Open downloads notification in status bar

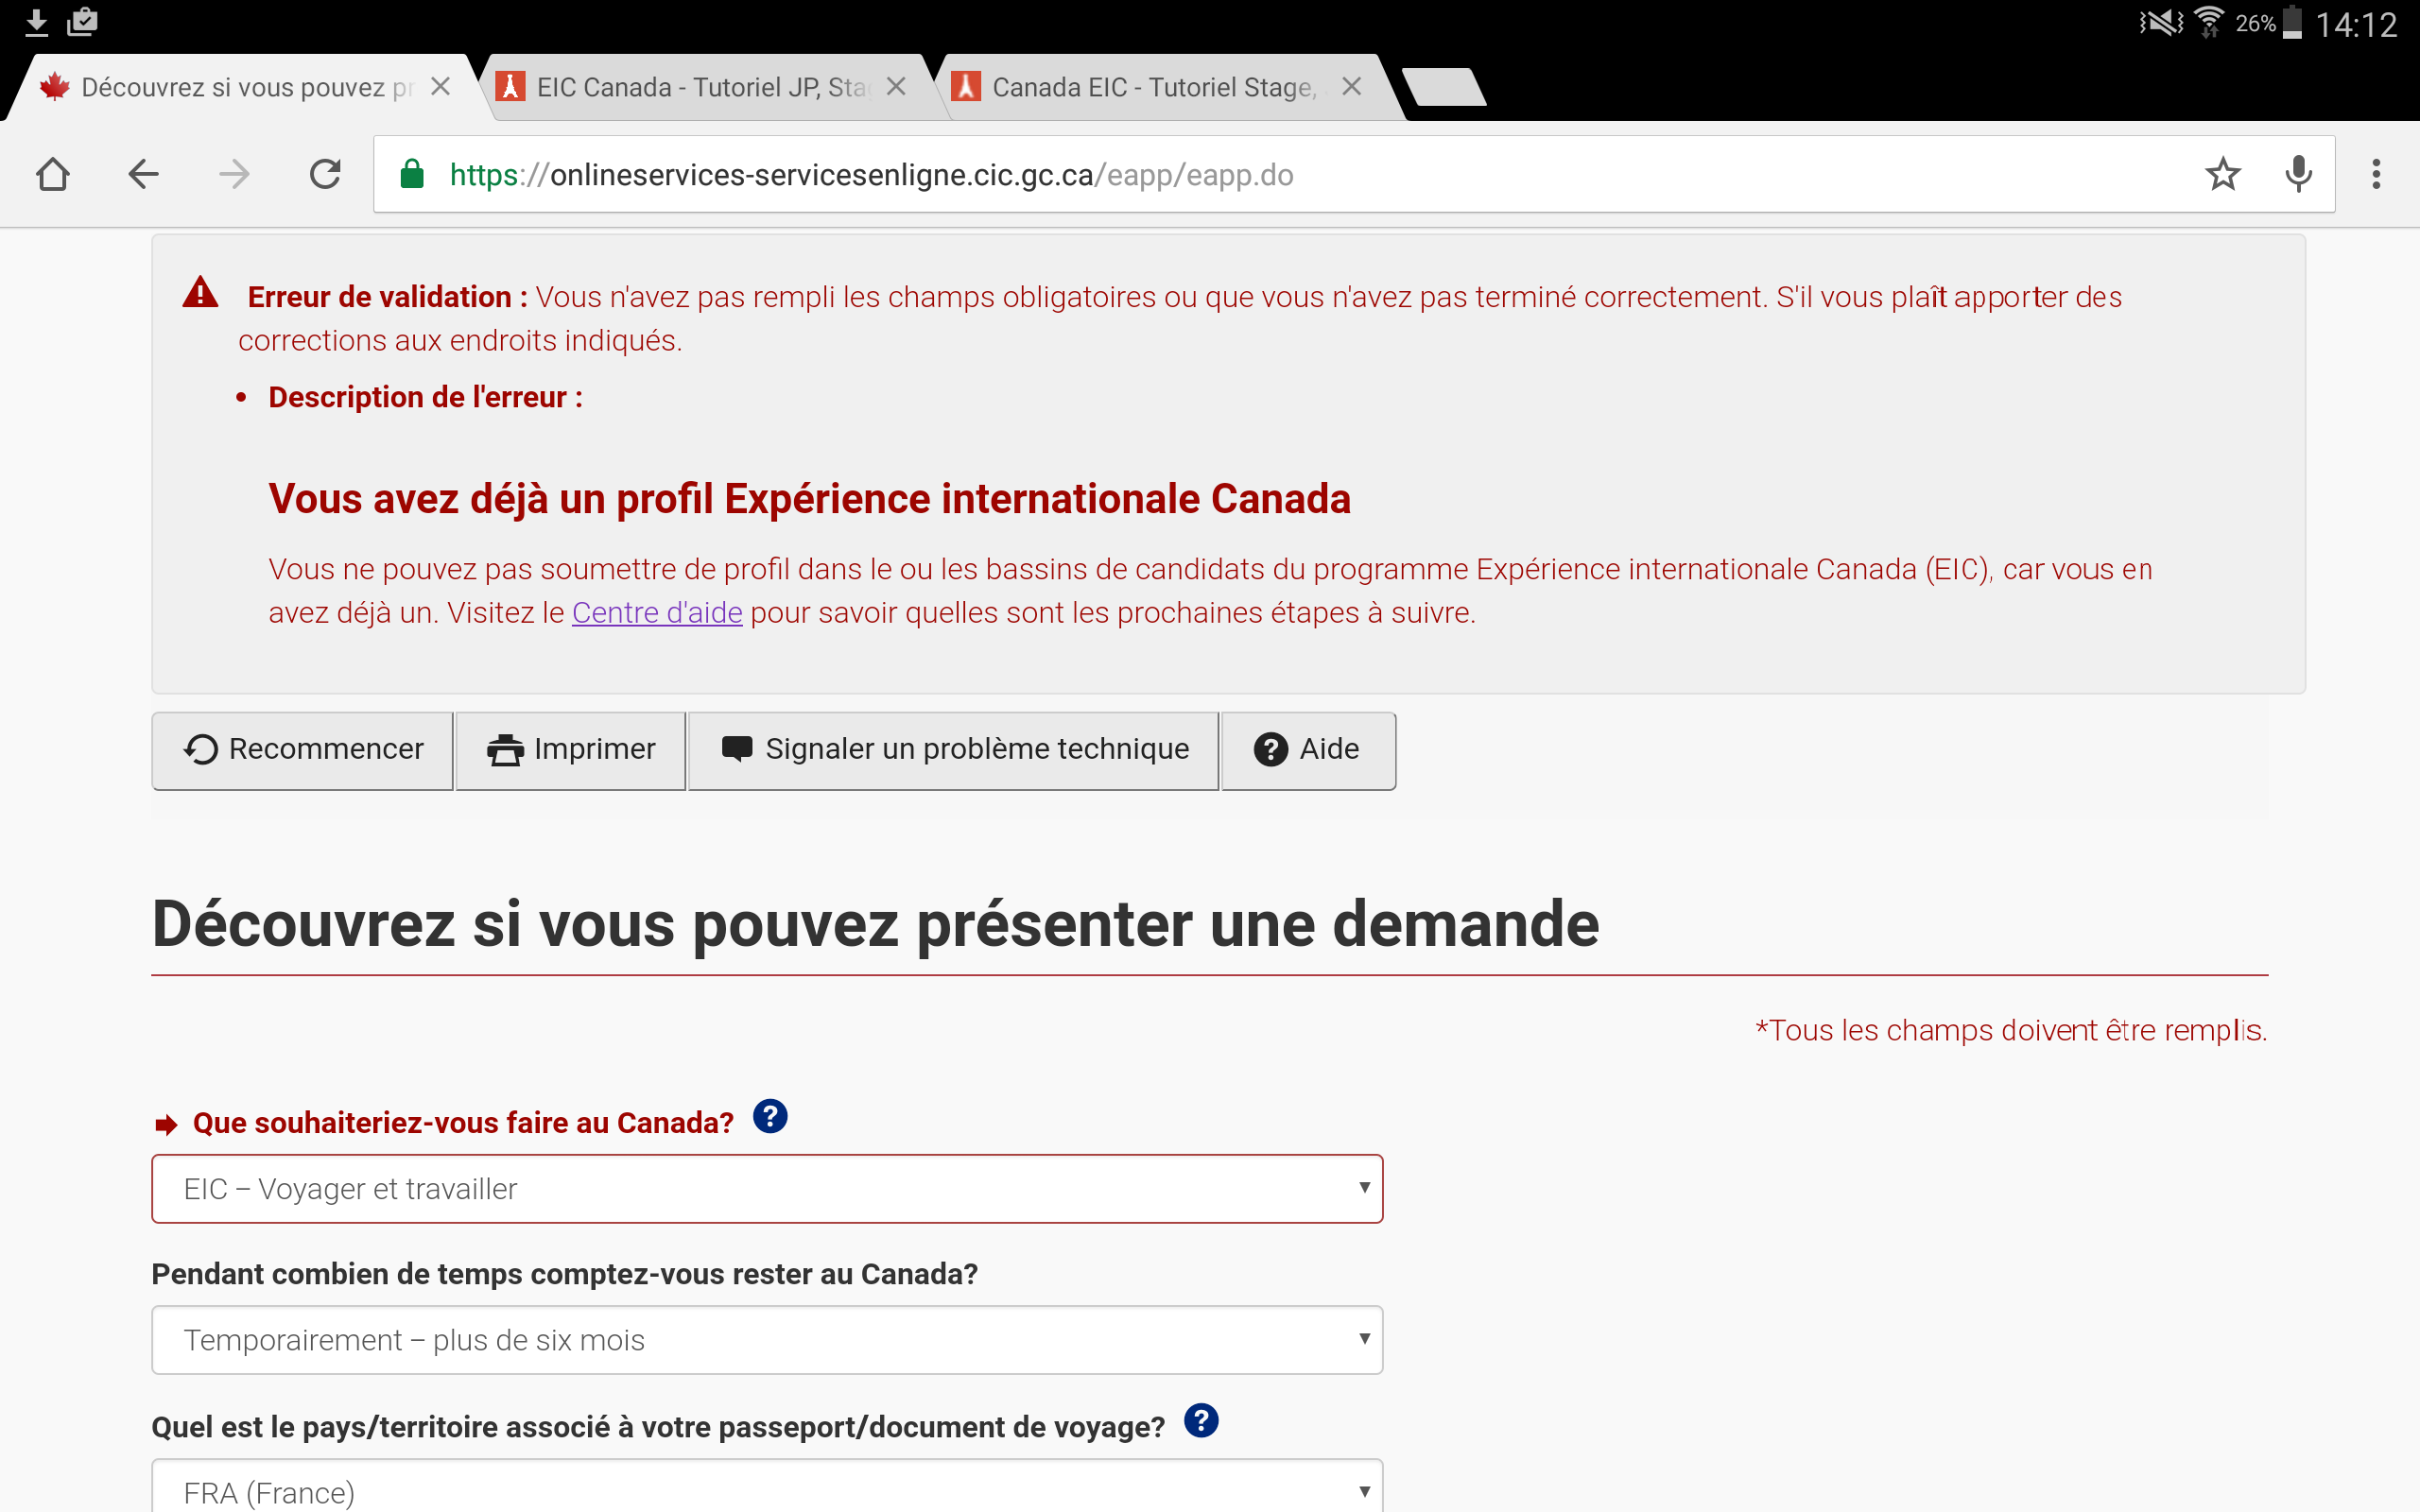[x=37, y=22]
